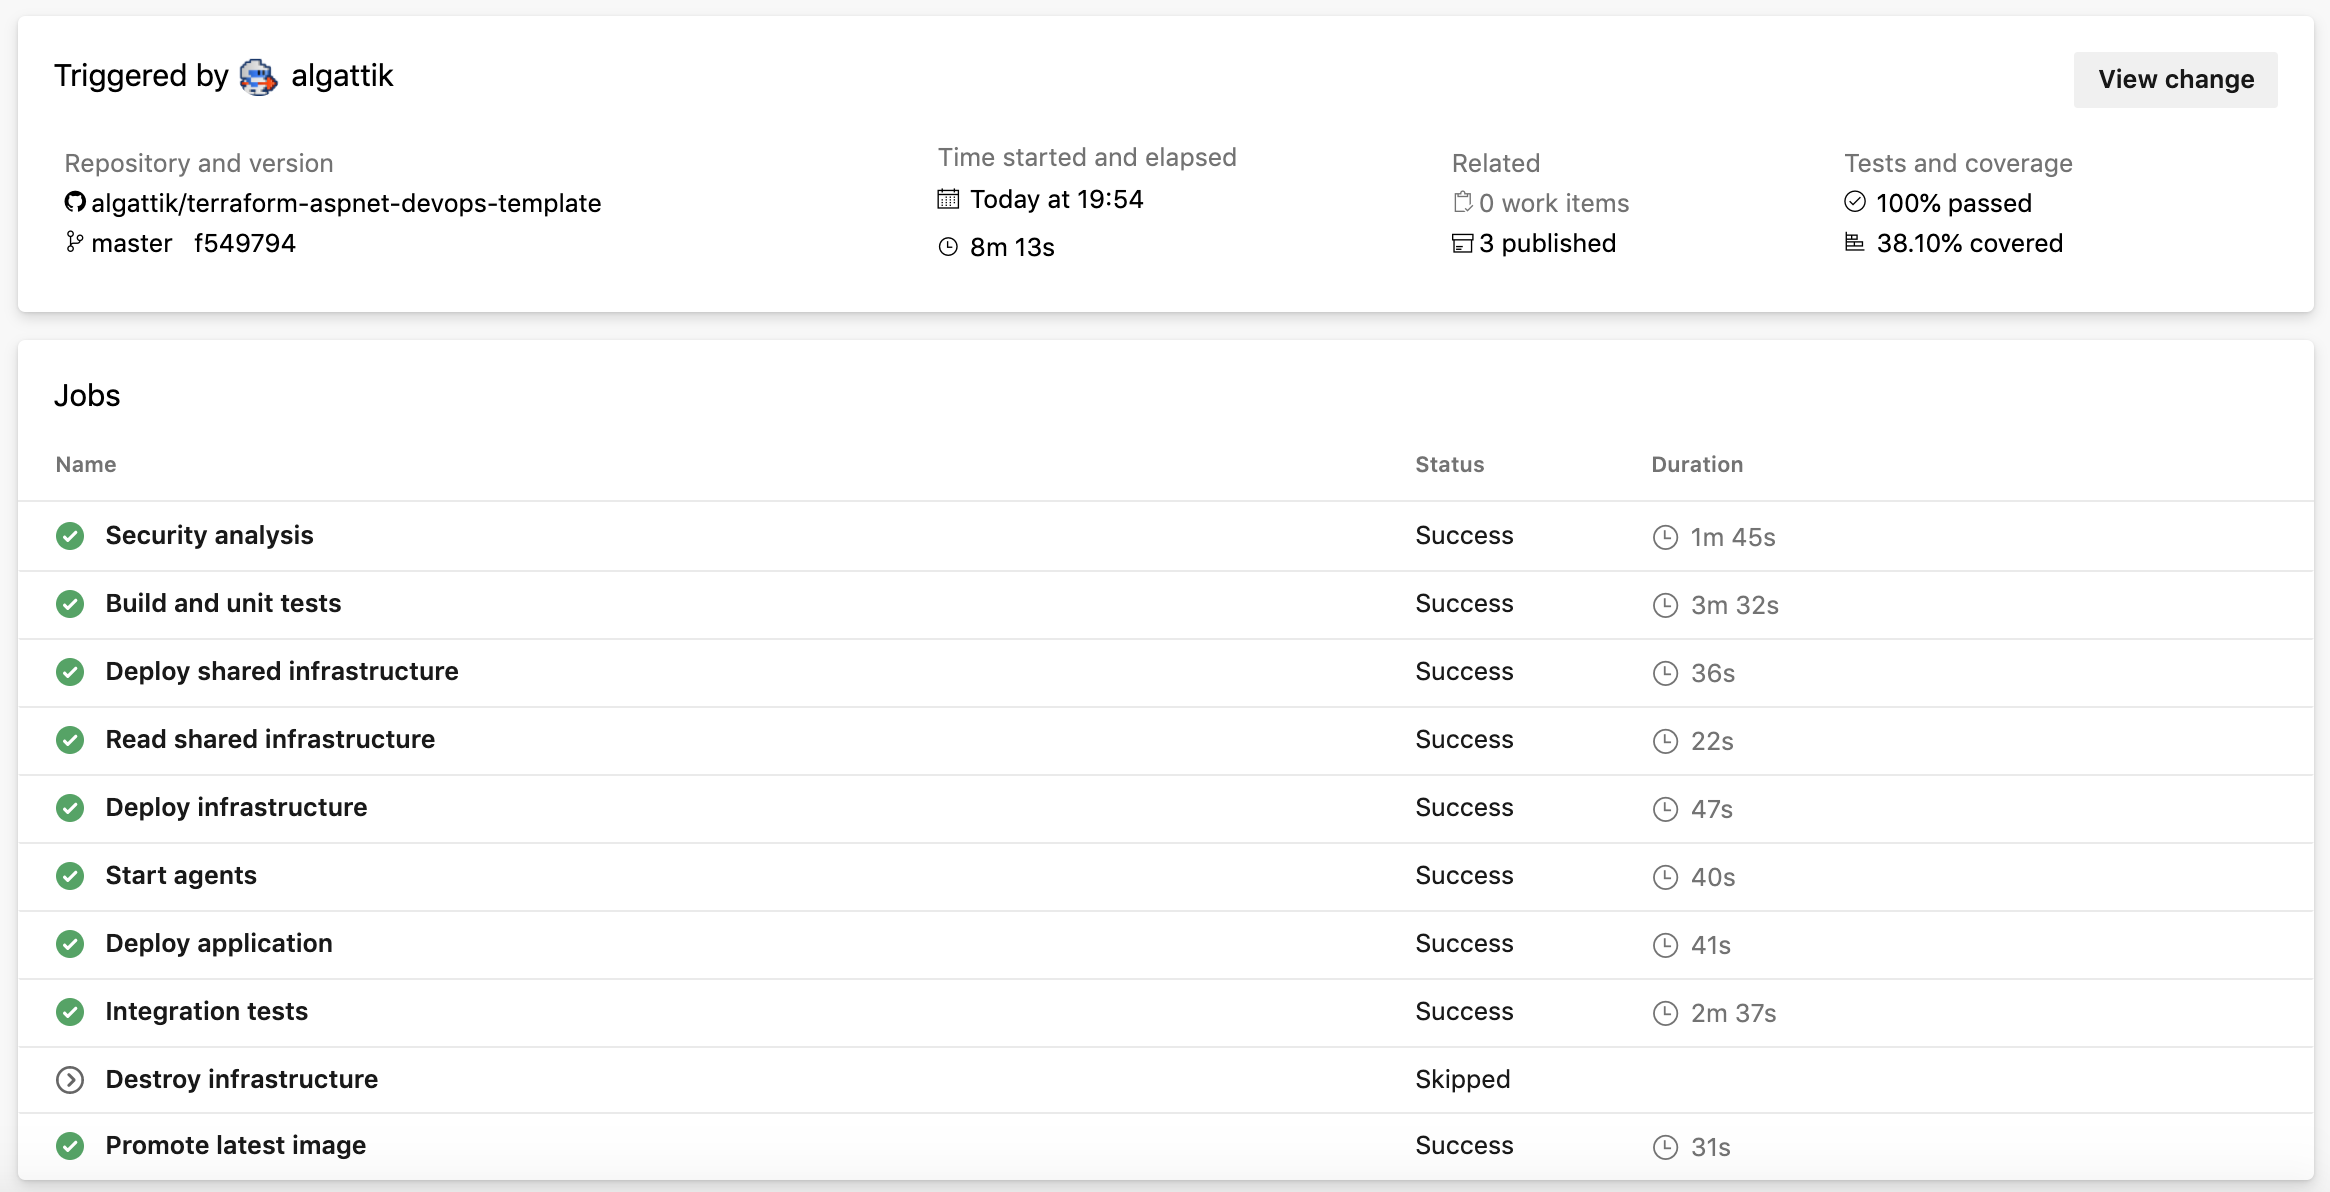Click the GitHub repository icon

(75, 203)
